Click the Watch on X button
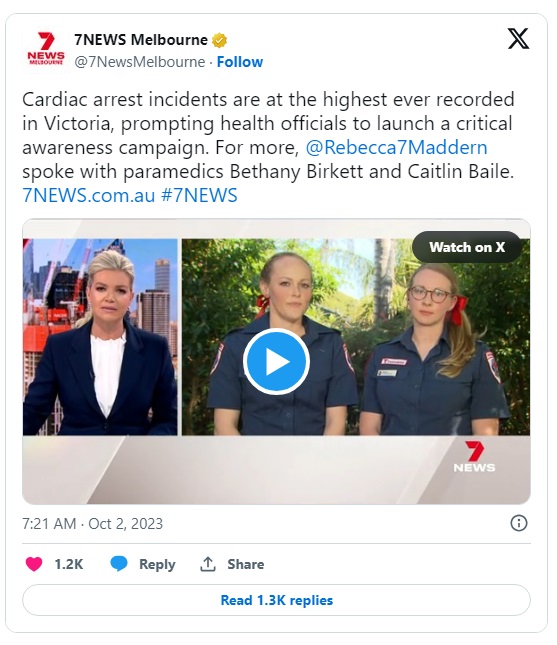Image resolution: width=557 pixels, height=645 pixels. click(467, 247)
